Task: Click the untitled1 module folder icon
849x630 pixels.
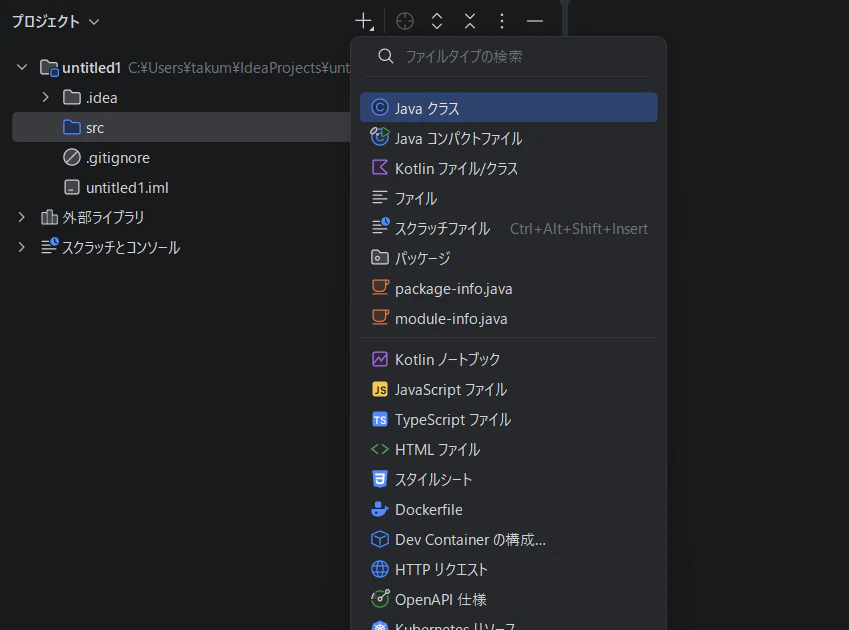Action: pos(49,68)
